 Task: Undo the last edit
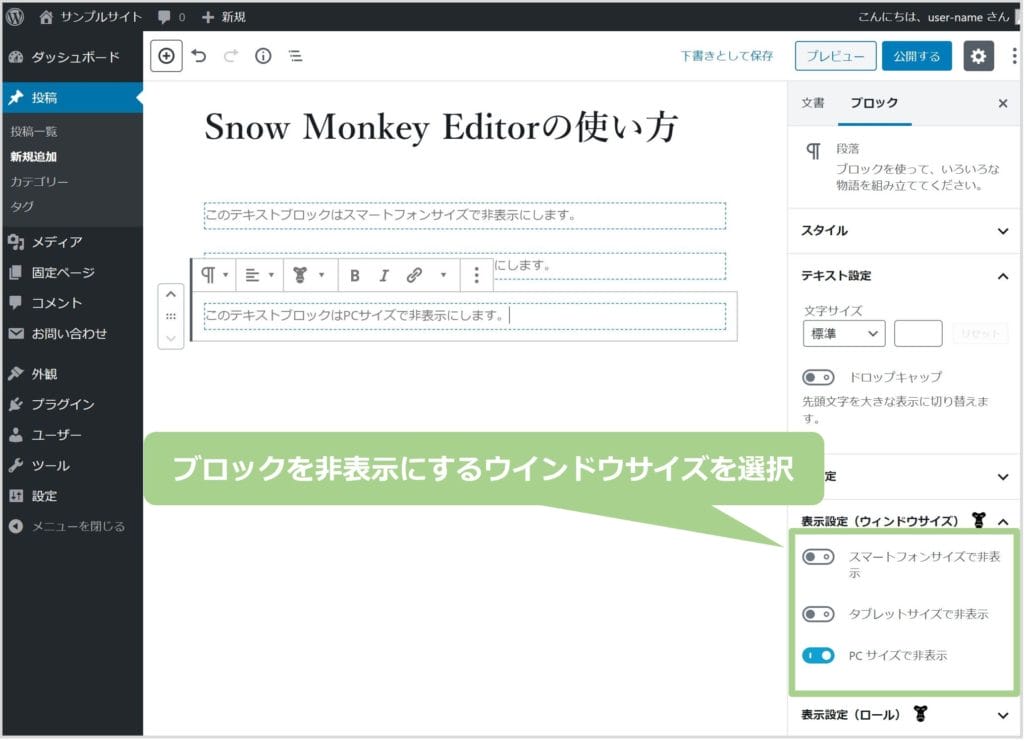199,56
